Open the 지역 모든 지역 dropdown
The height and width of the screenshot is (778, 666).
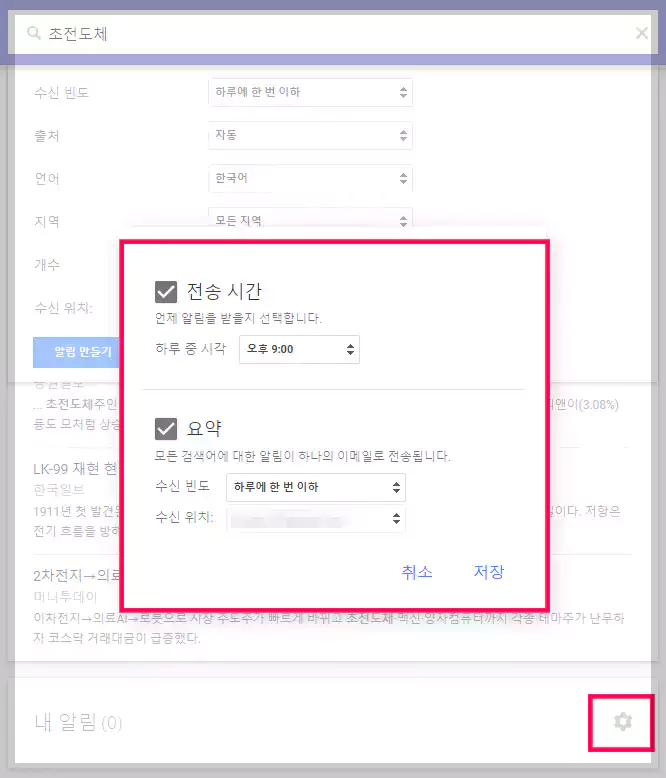(310, 217)
